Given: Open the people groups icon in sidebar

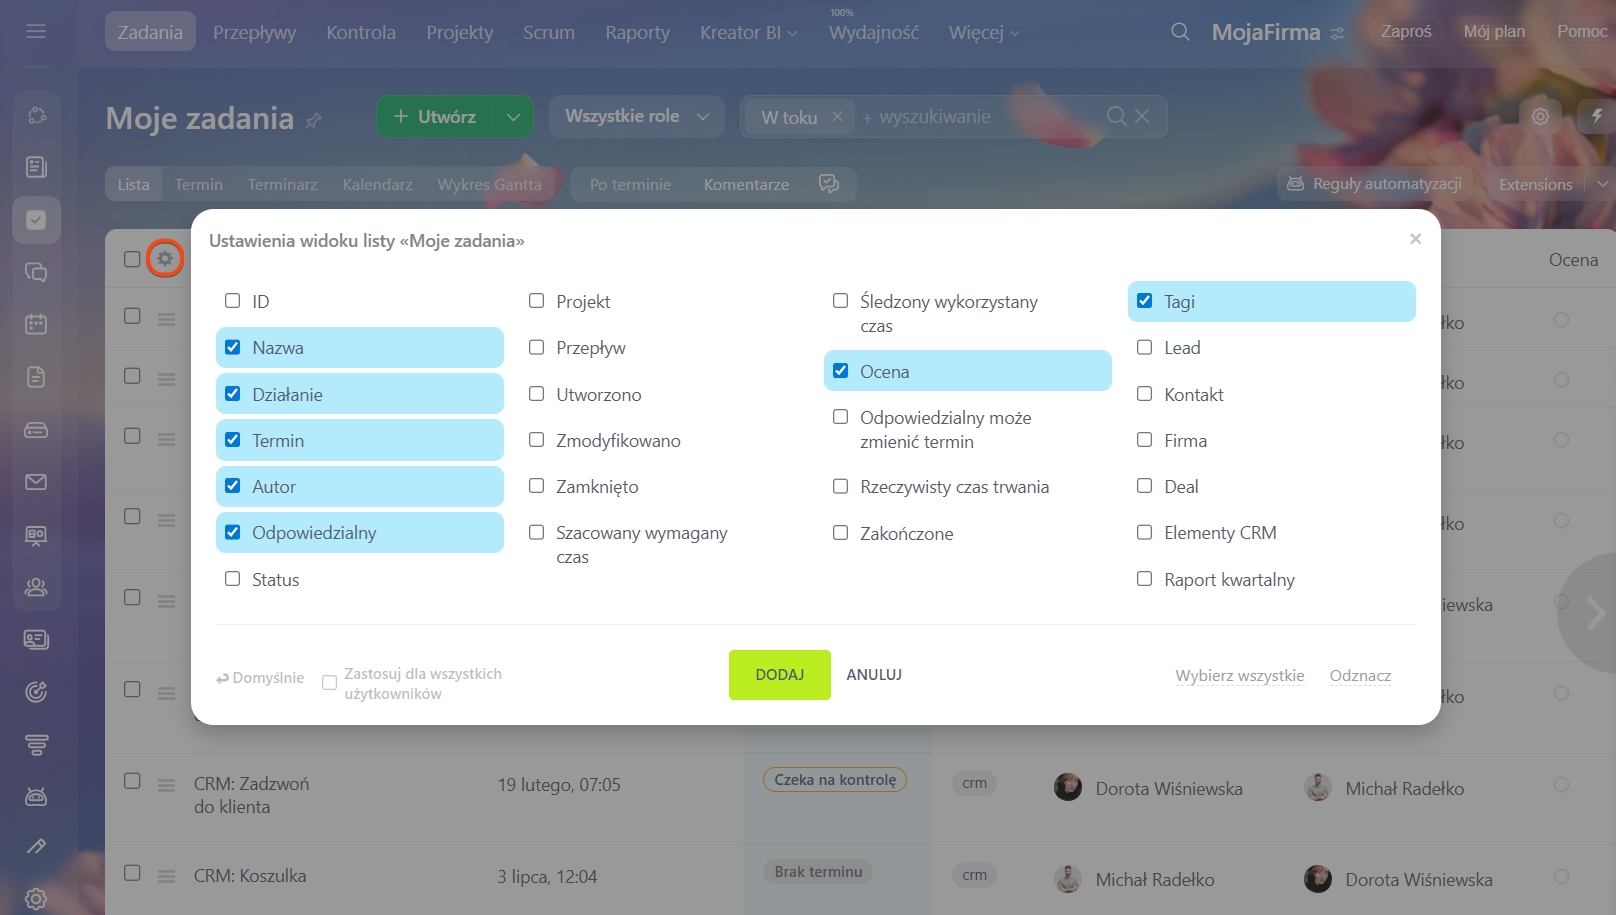Looking at the screenshot, I should click(x=36, y=587).
